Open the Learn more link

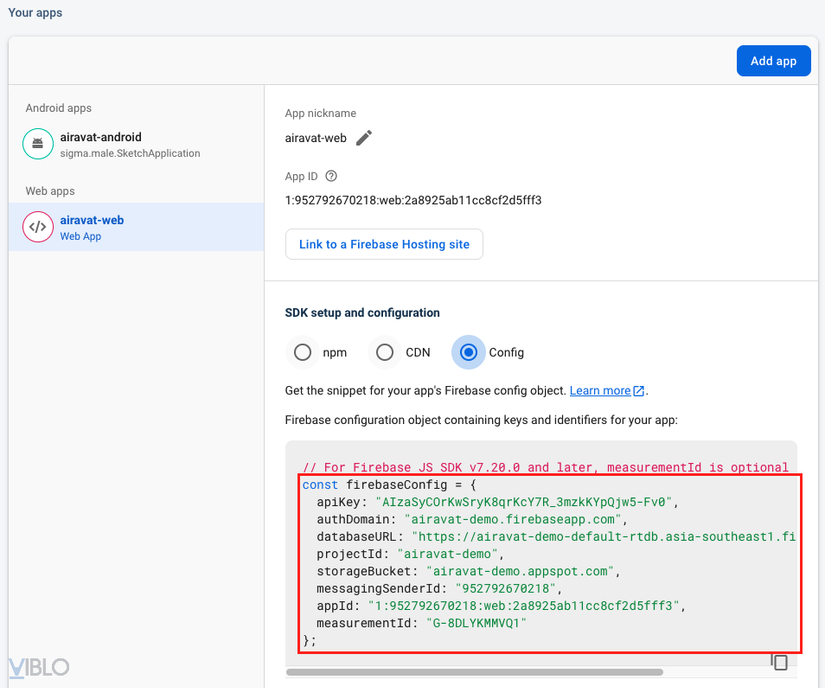(x=600, y=391)
